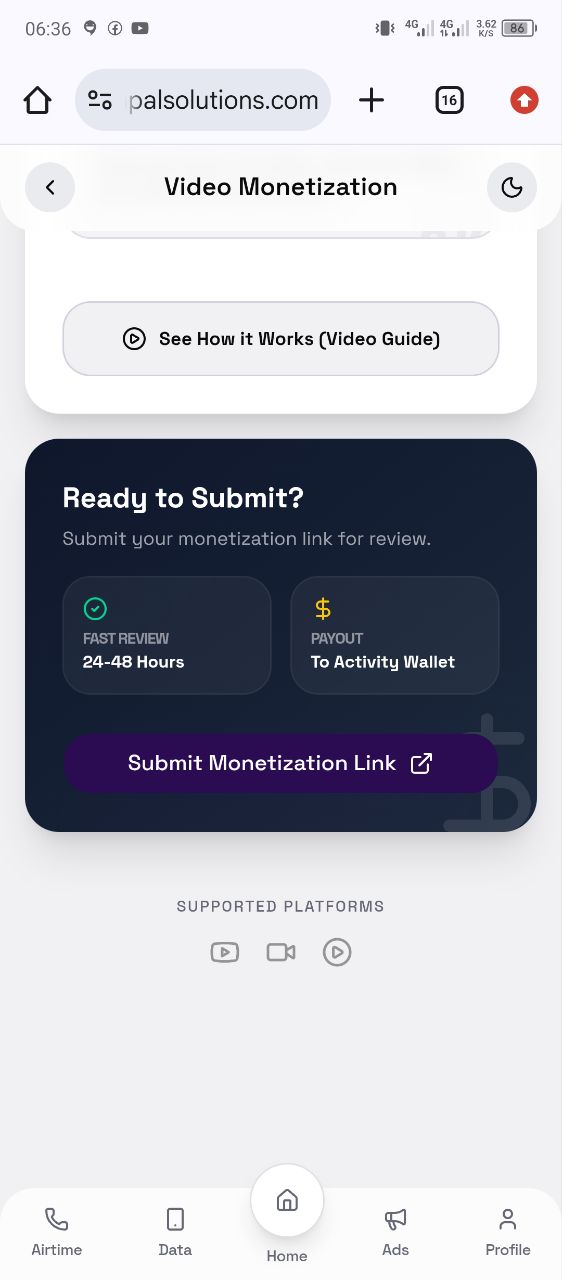Tap the video camera platform icon
Screen dimensions: 562x1280
[x=281, y=952]
